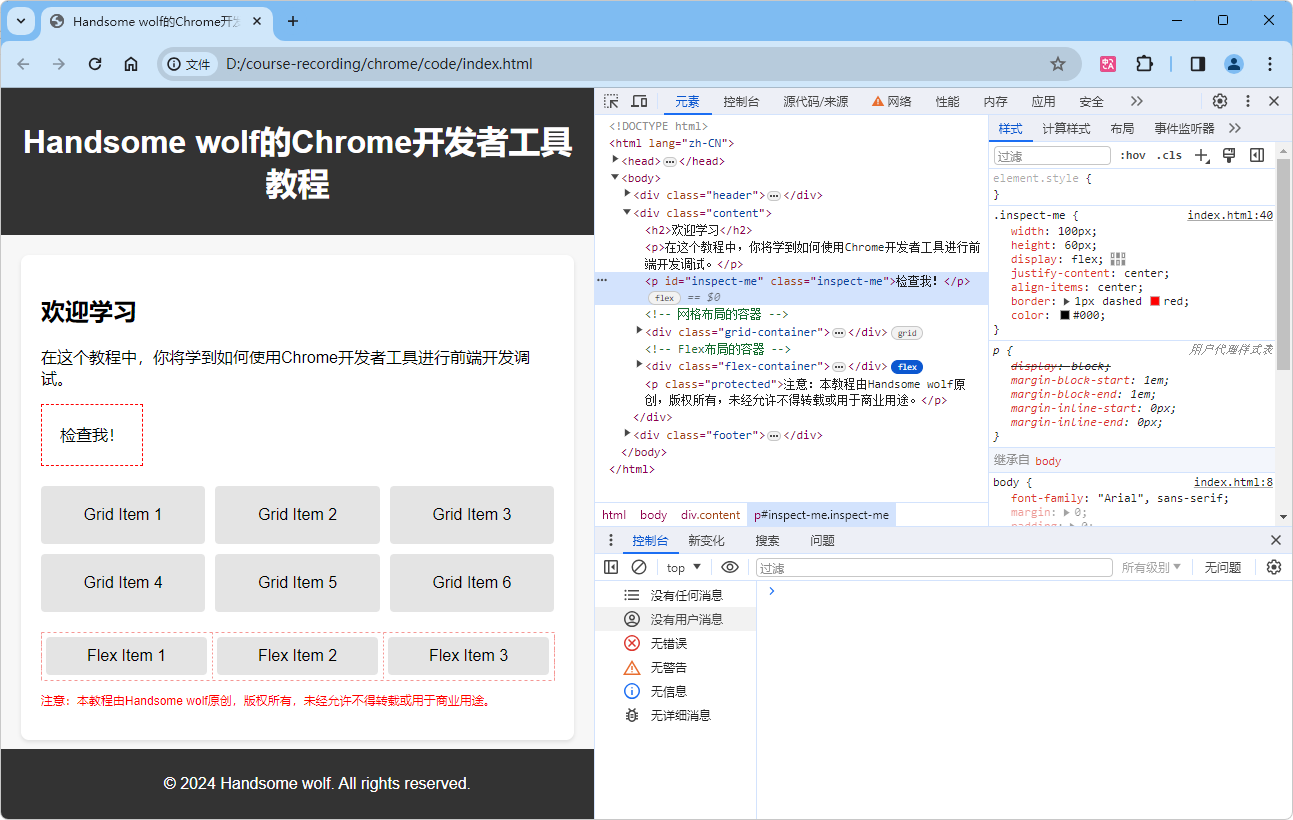Activate the element inspector picker icon

coord(611,101)
